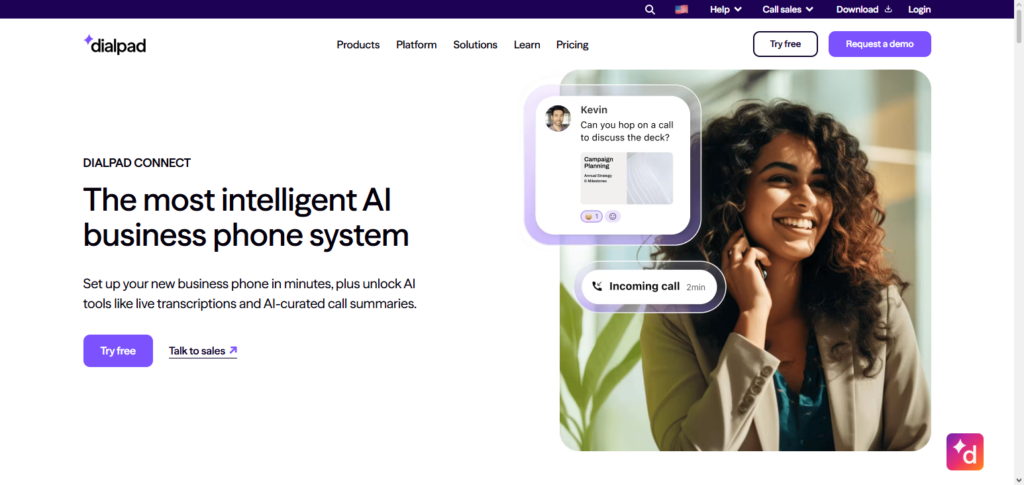Click the outlined Try free header button

pos(785,44)
